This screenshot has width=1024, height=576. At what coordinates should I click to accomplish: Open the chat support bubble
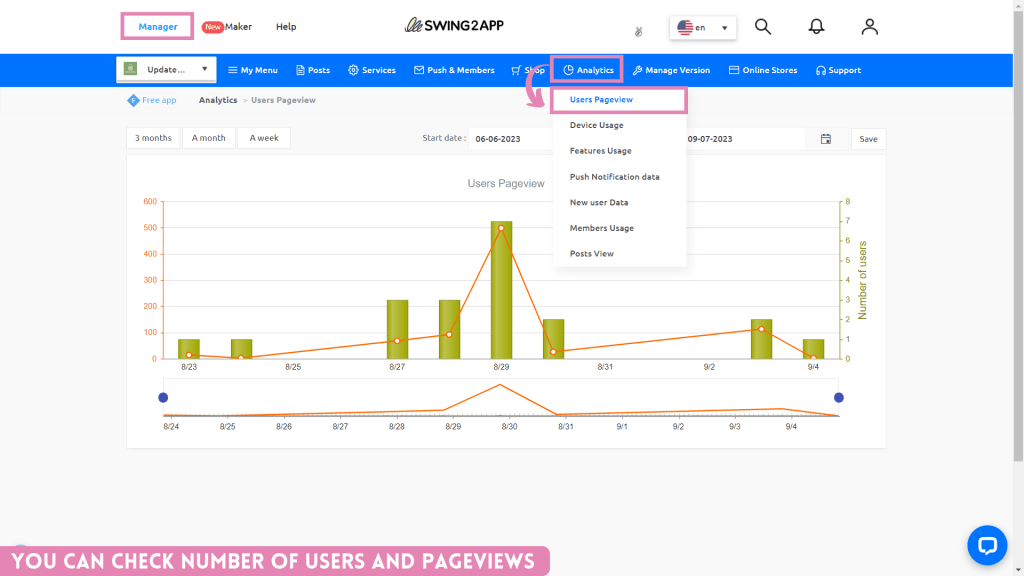(x=987, y=545)
